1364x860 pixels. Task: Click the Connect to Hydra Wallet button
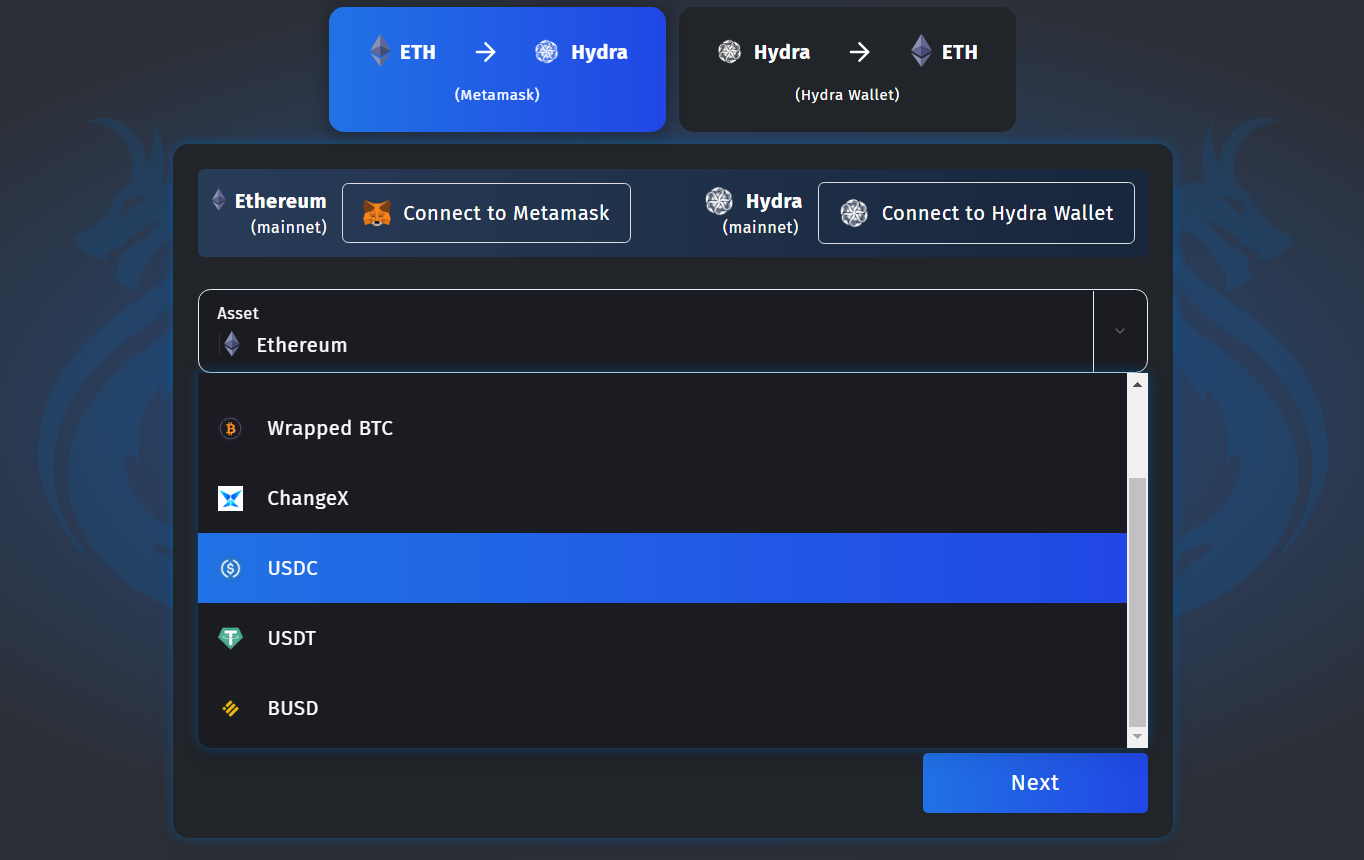coord(976,213)
